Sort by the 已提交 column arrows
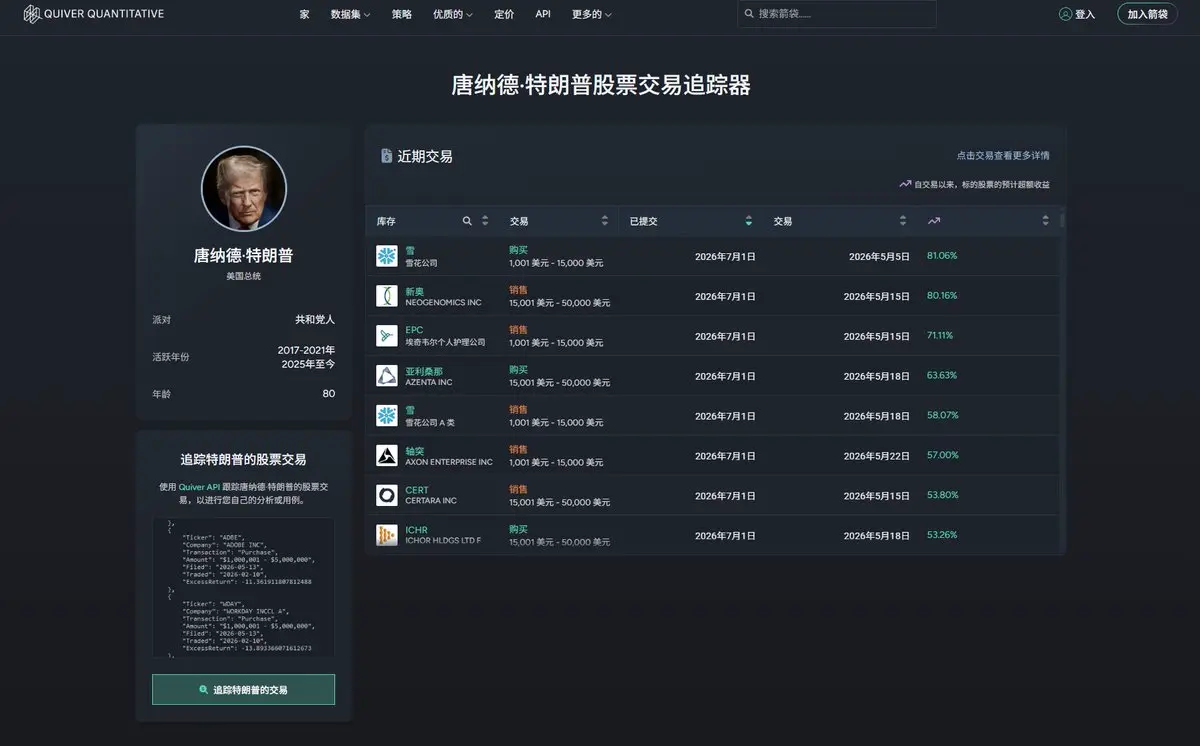This screenshot has width=1200, height=746. pos(749,221)
